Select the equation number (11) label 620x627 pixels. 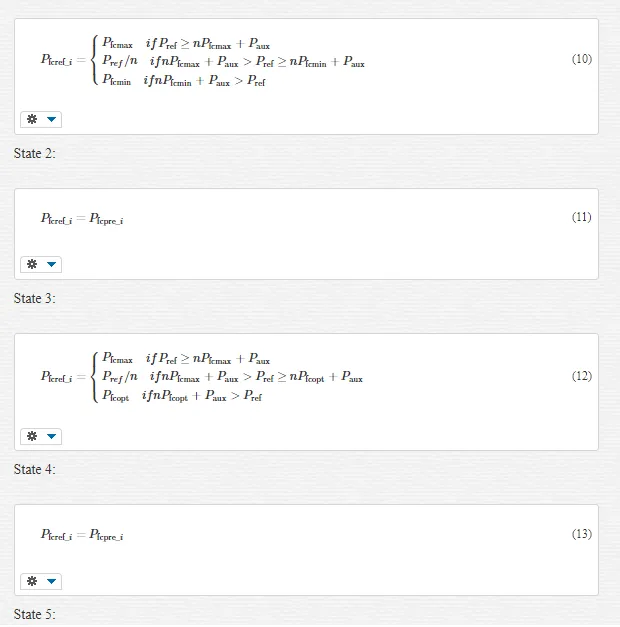pyautogui.click(x=582, y=217)
